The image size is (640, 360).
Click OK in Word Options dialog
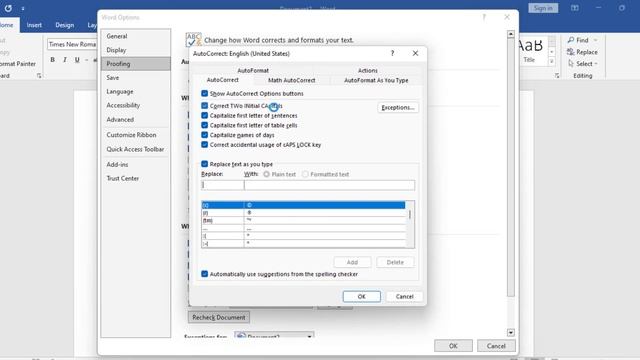coord(453,346)
